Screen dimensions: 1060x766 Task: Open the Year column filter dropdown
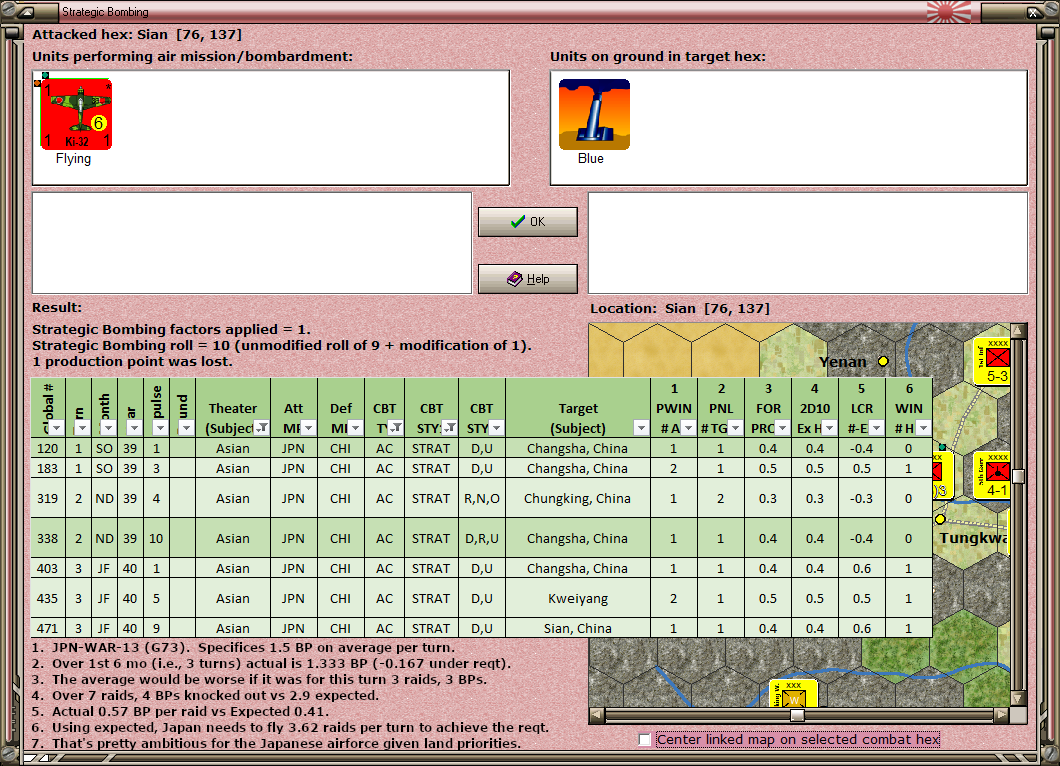coord(134,428)
